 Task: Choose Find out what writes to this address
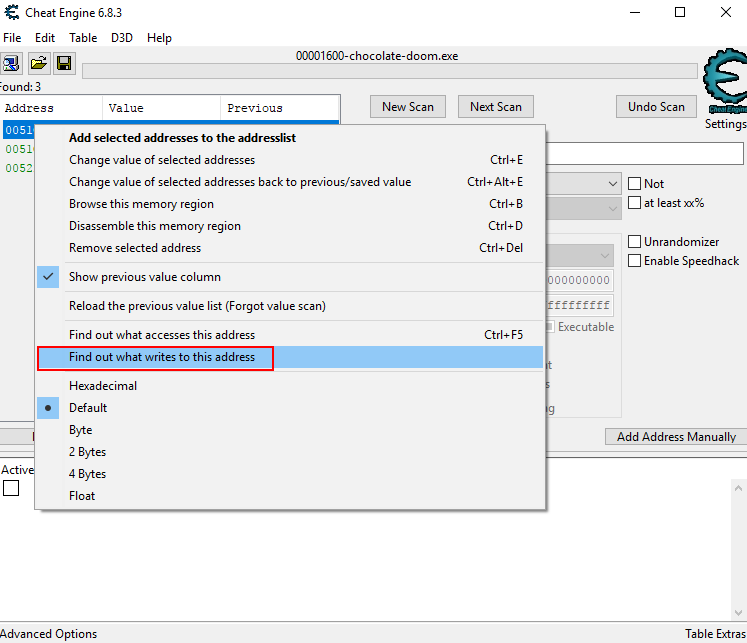click(162, 357)
